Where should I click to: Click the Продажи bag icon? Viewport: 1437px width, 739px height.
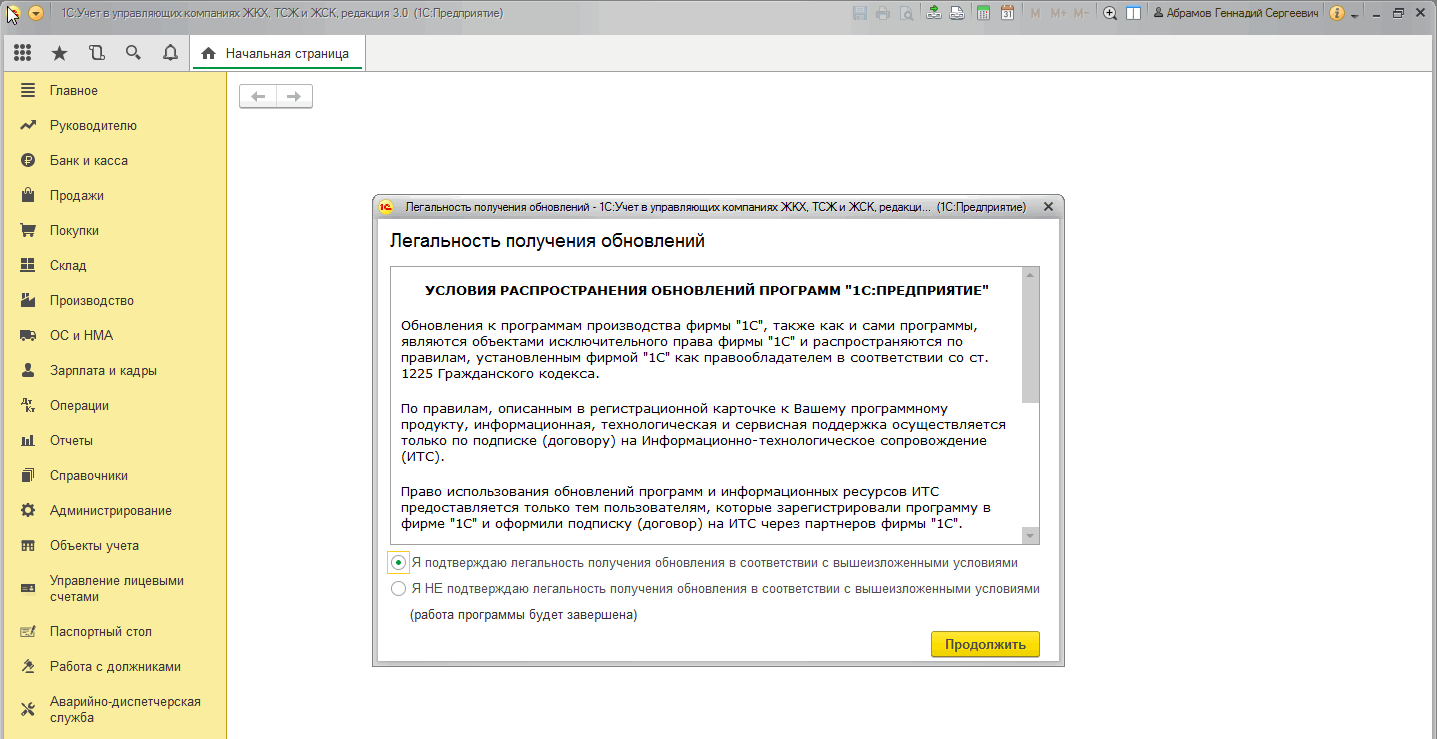[x=29, y=195]
